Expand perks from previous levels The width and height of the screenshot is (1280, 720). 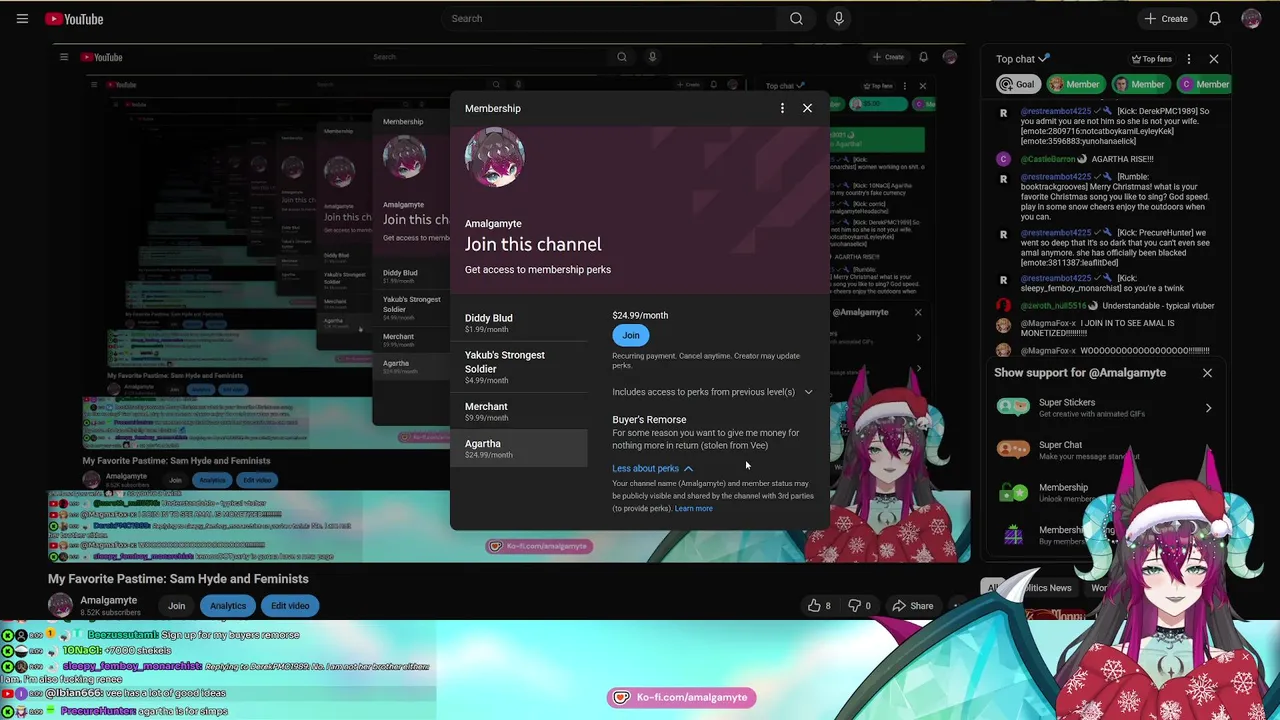pyautogui.click(x=712, y=392)
